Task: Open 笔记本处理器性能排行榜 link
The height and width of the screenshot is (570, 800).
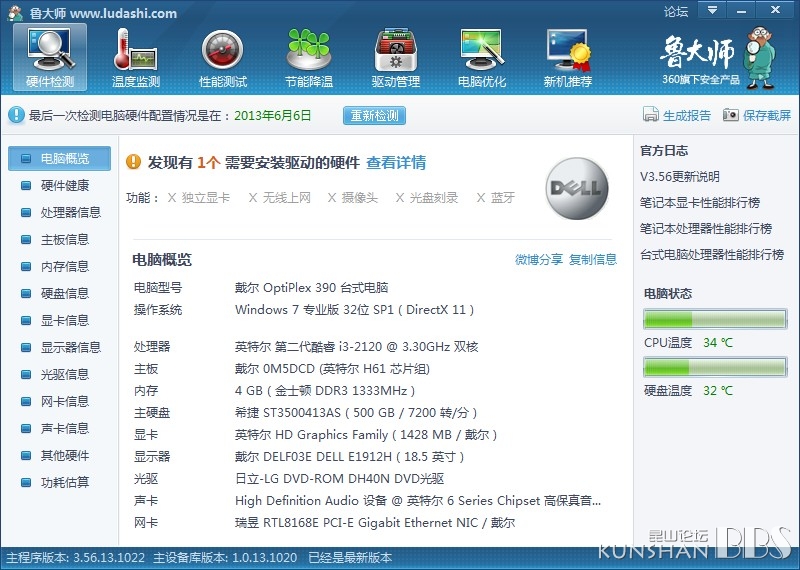Action: click(706, 229)
